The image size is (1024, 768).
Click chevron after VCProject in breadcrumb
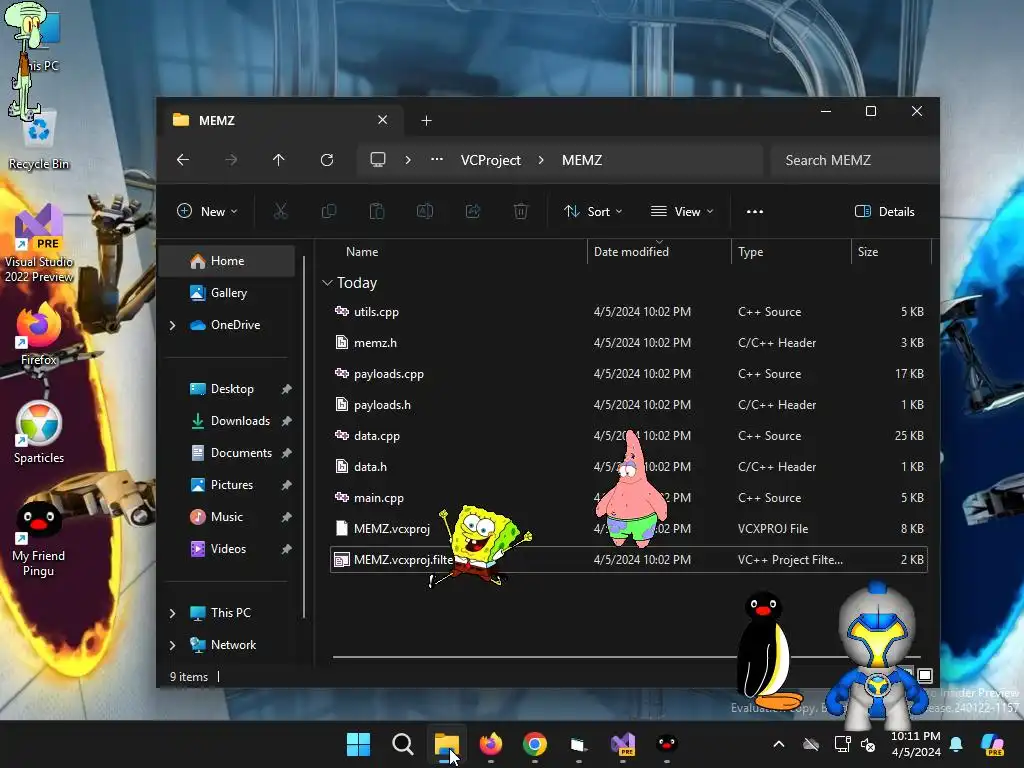[x=541, y=160]
